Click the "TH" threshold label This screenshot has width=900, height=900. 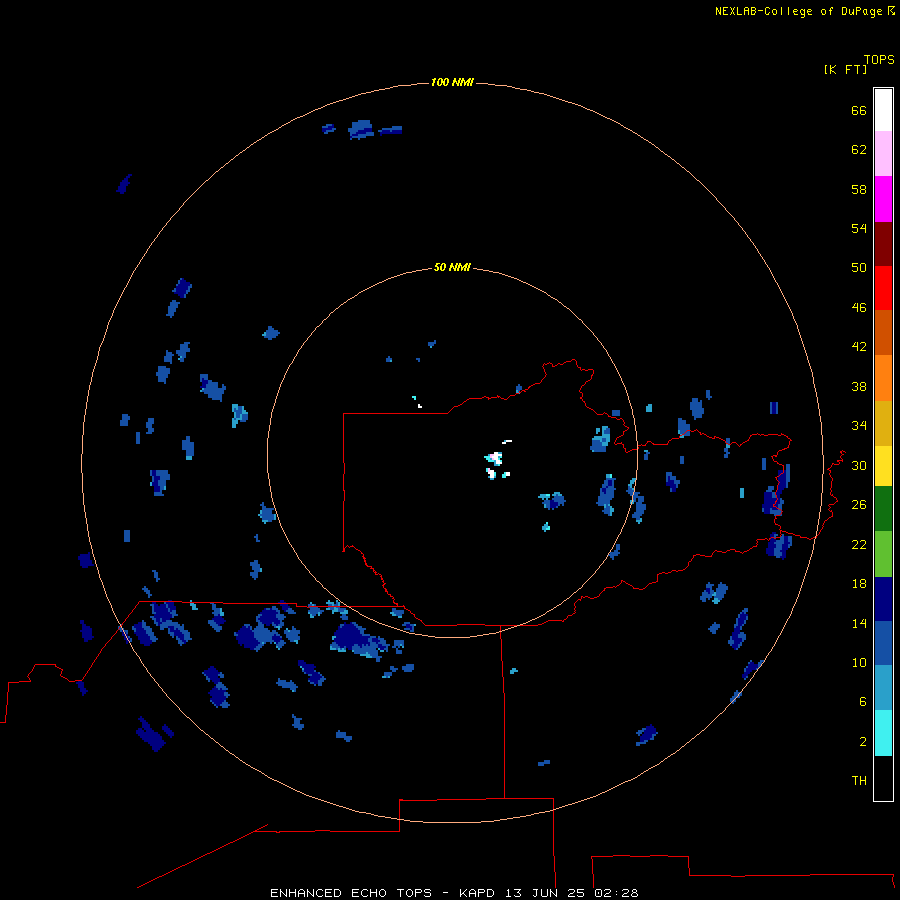click(x=859, y=781)
